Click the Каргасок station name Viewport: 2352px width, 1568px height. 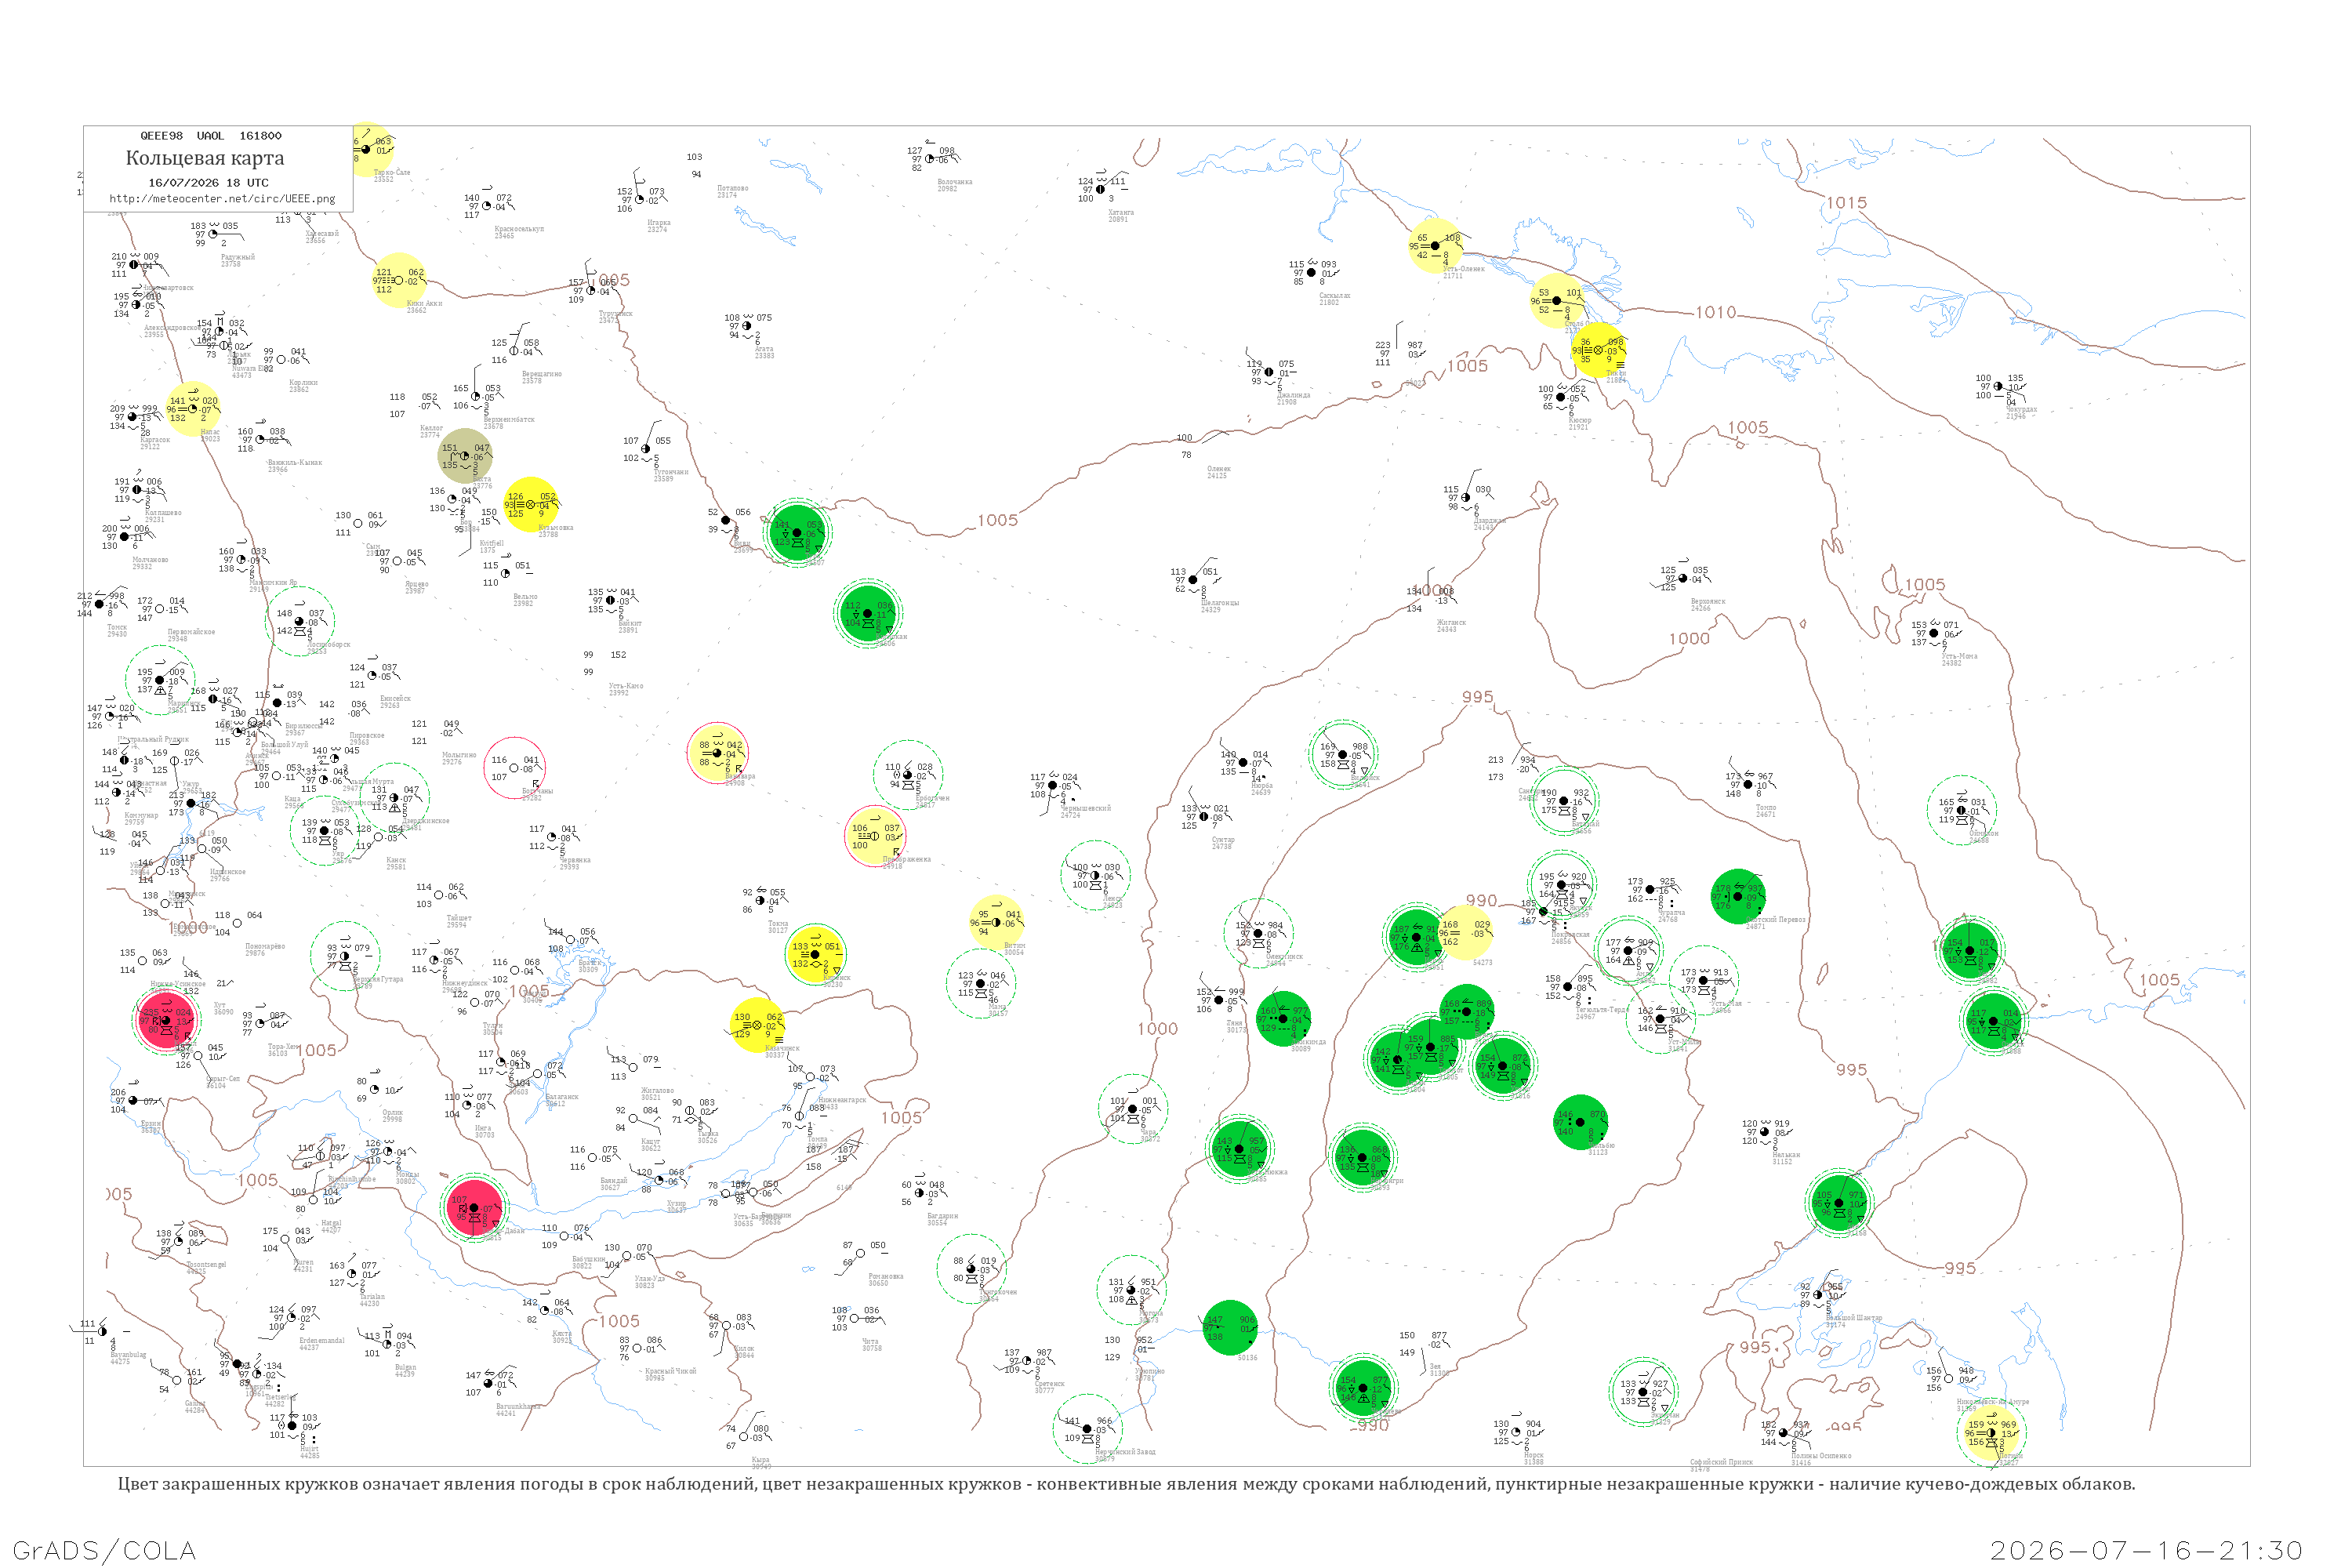tap(155, 440)
